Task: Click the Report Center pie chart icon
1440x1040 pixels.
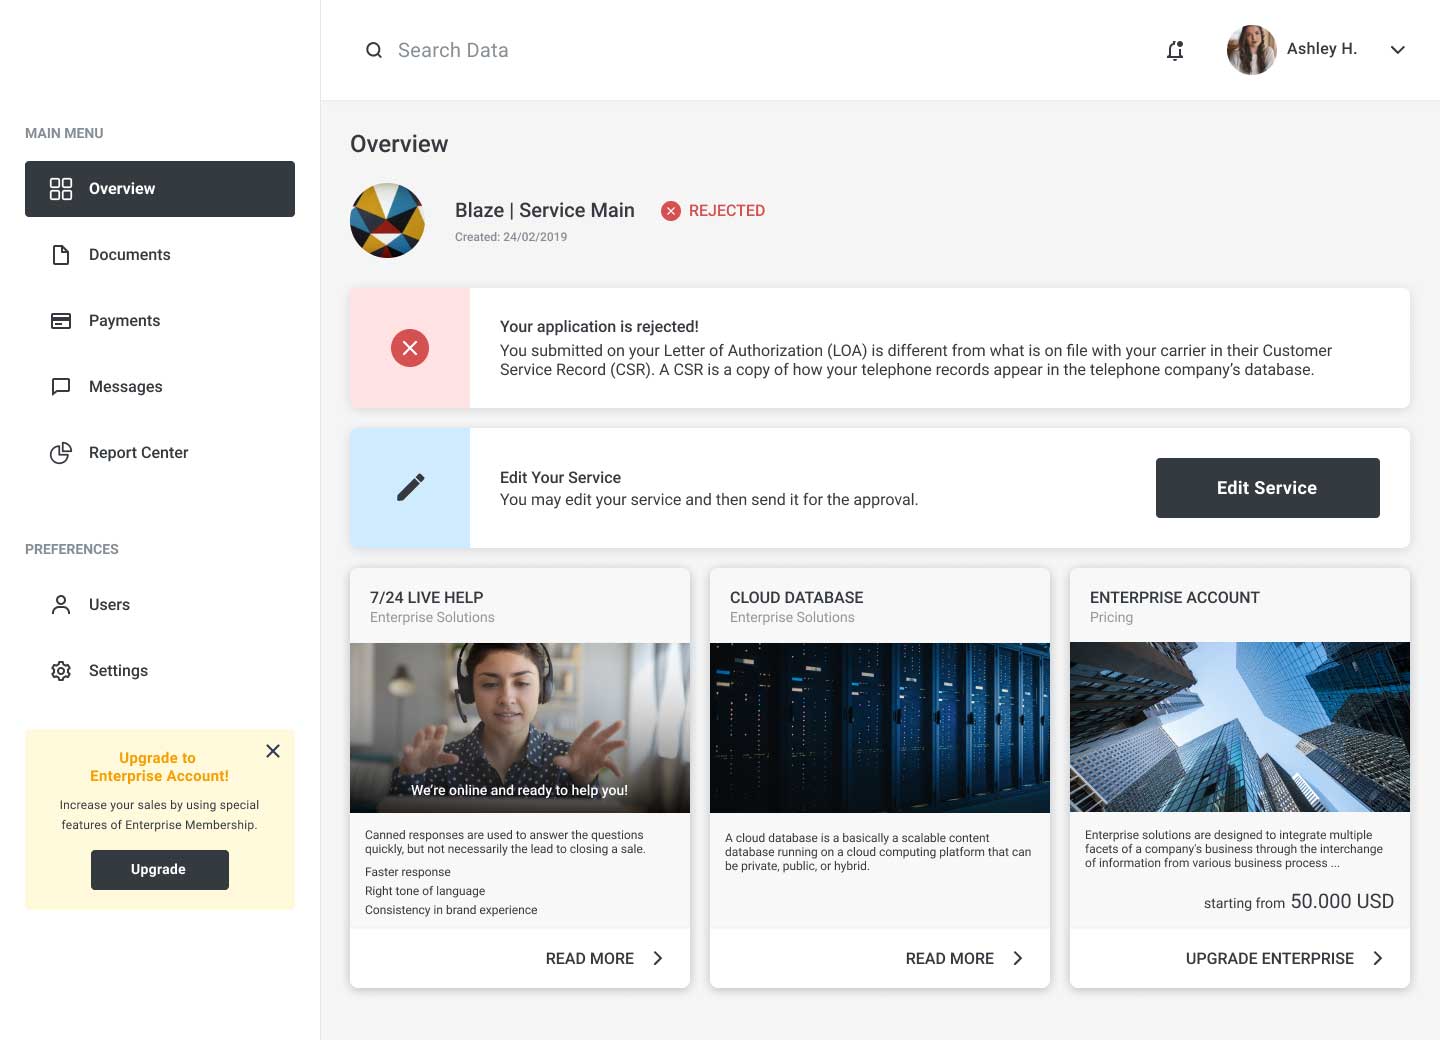Action: (61, 453)
